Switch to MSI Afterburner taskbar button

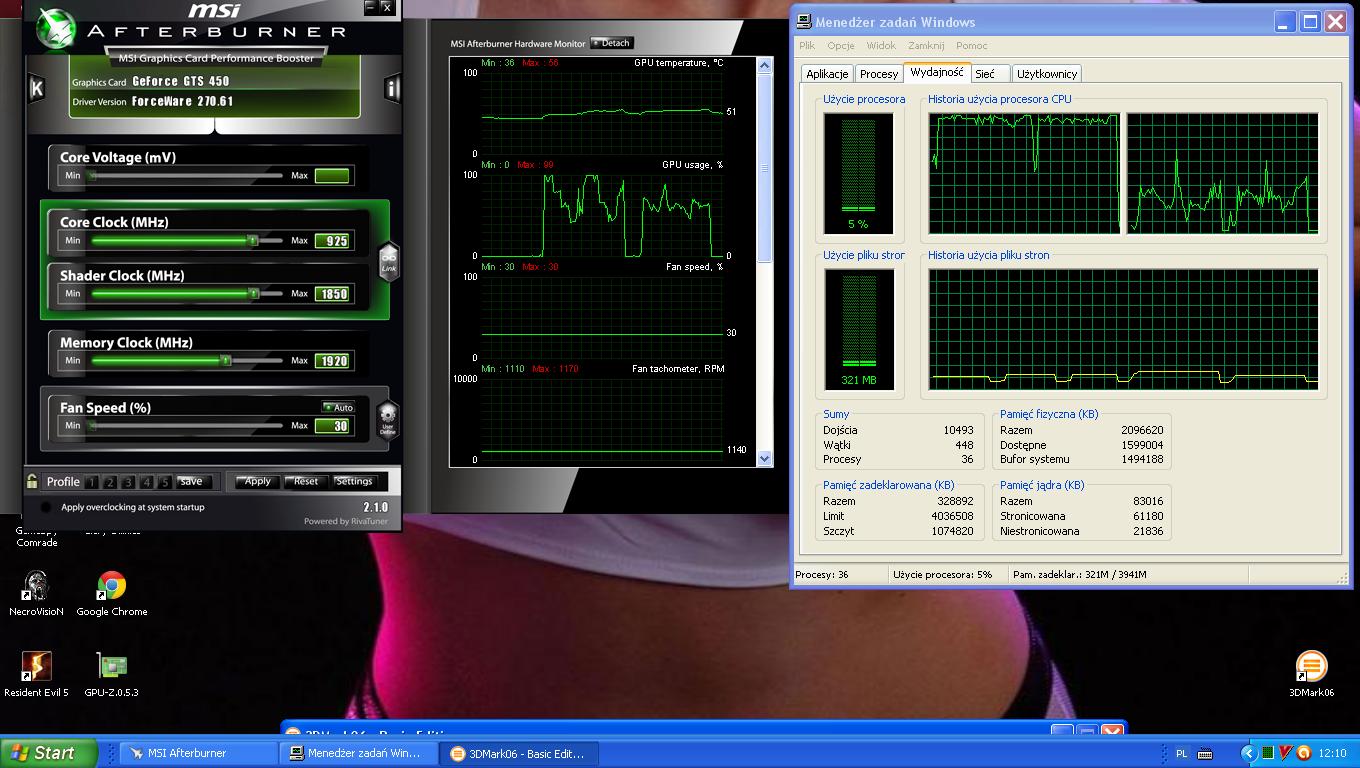(x=198, y=753)
